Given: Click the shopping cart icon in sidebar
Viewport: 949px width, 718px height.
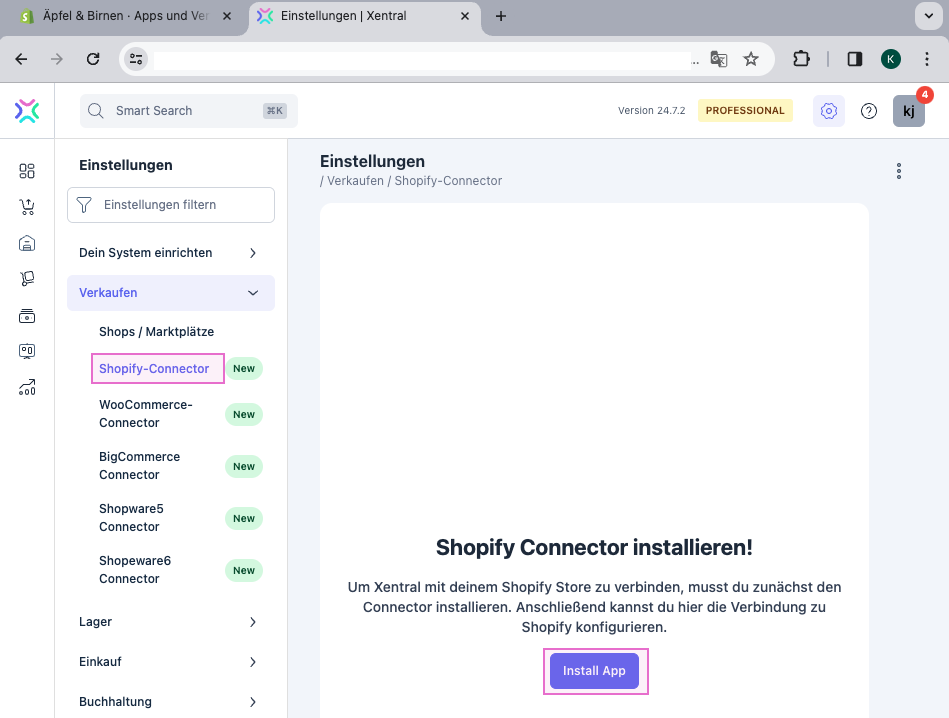Looking at the screenshot, I should pyautogui.click(x=27, y=207).
